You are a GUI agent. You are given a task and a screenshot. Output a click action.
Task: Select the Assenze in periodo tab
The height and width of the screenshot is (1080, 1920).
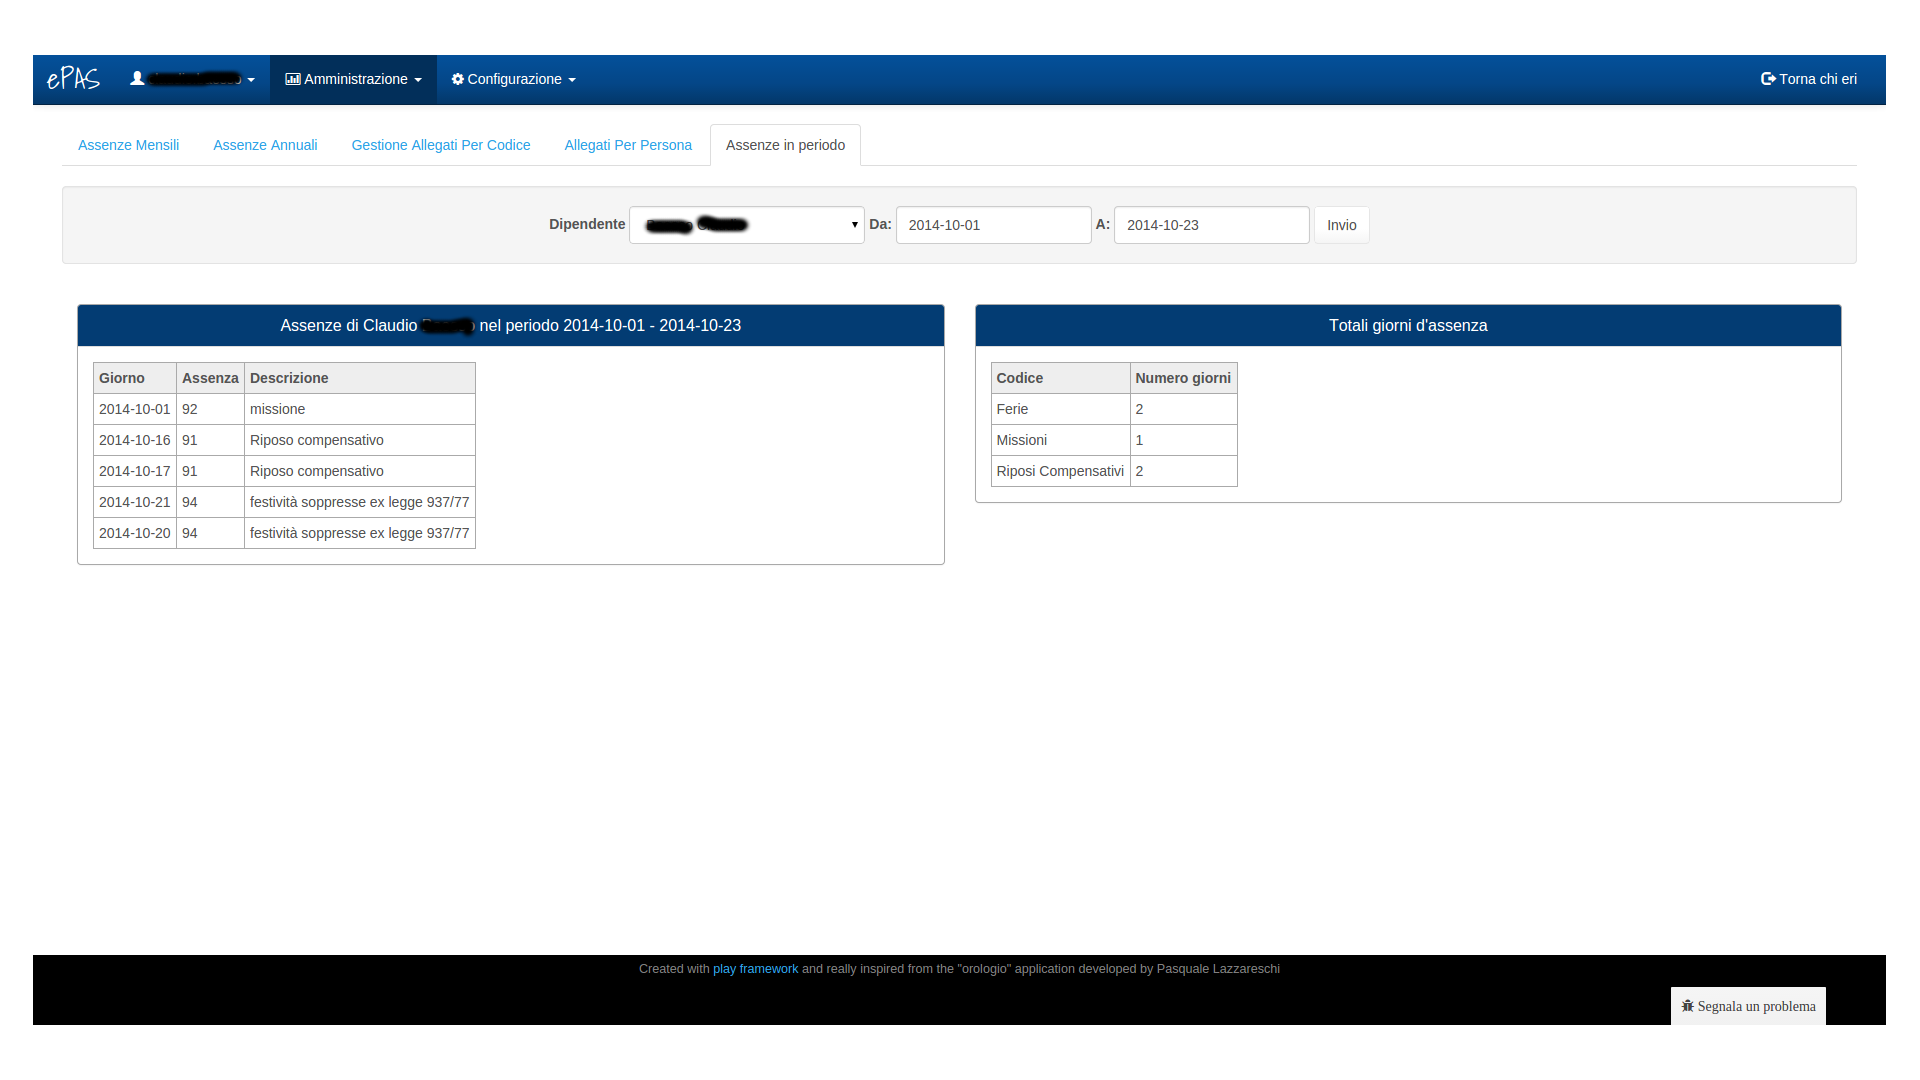point(785,145)
